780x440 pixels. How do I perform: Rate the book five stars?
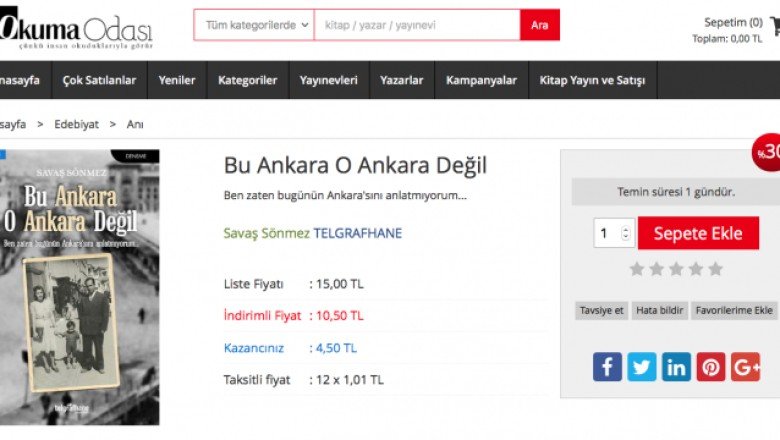tap(715, 269)
